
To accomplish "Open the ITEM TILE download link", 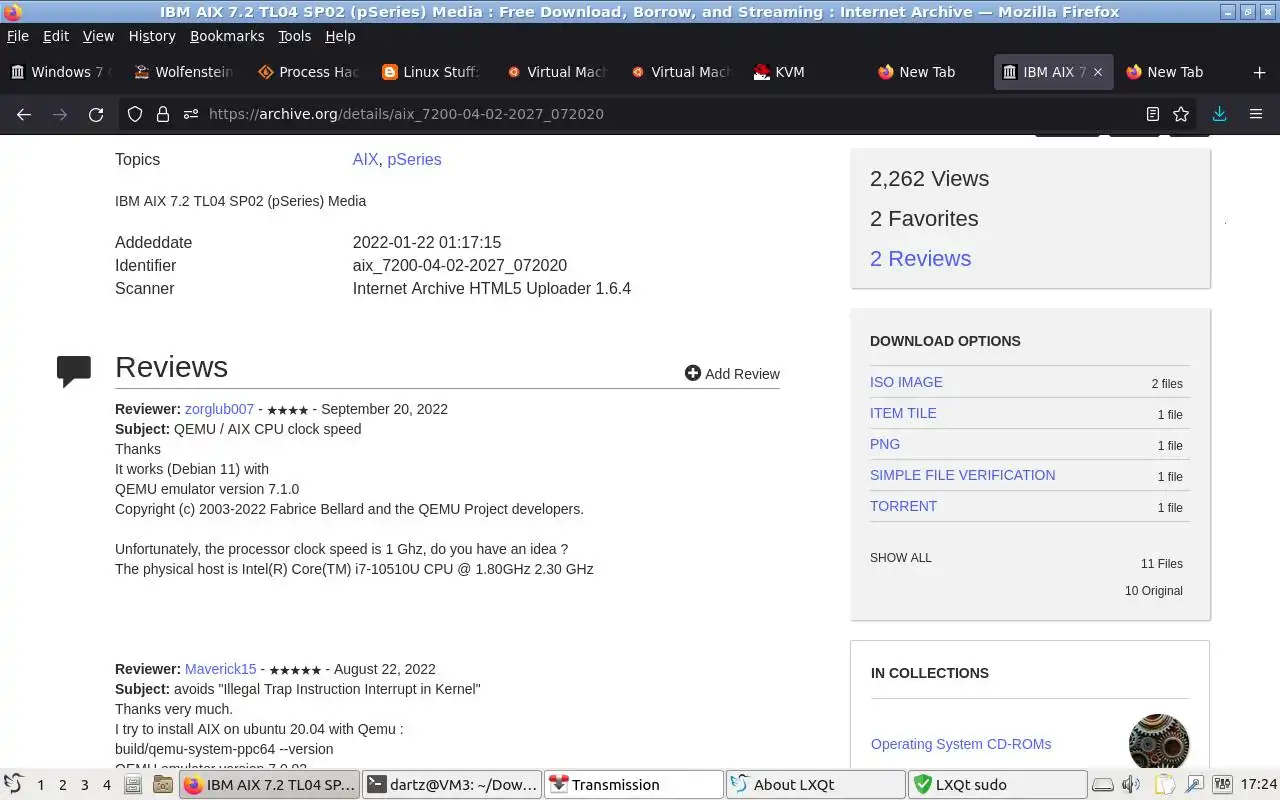I will click(x=903, y=413).
